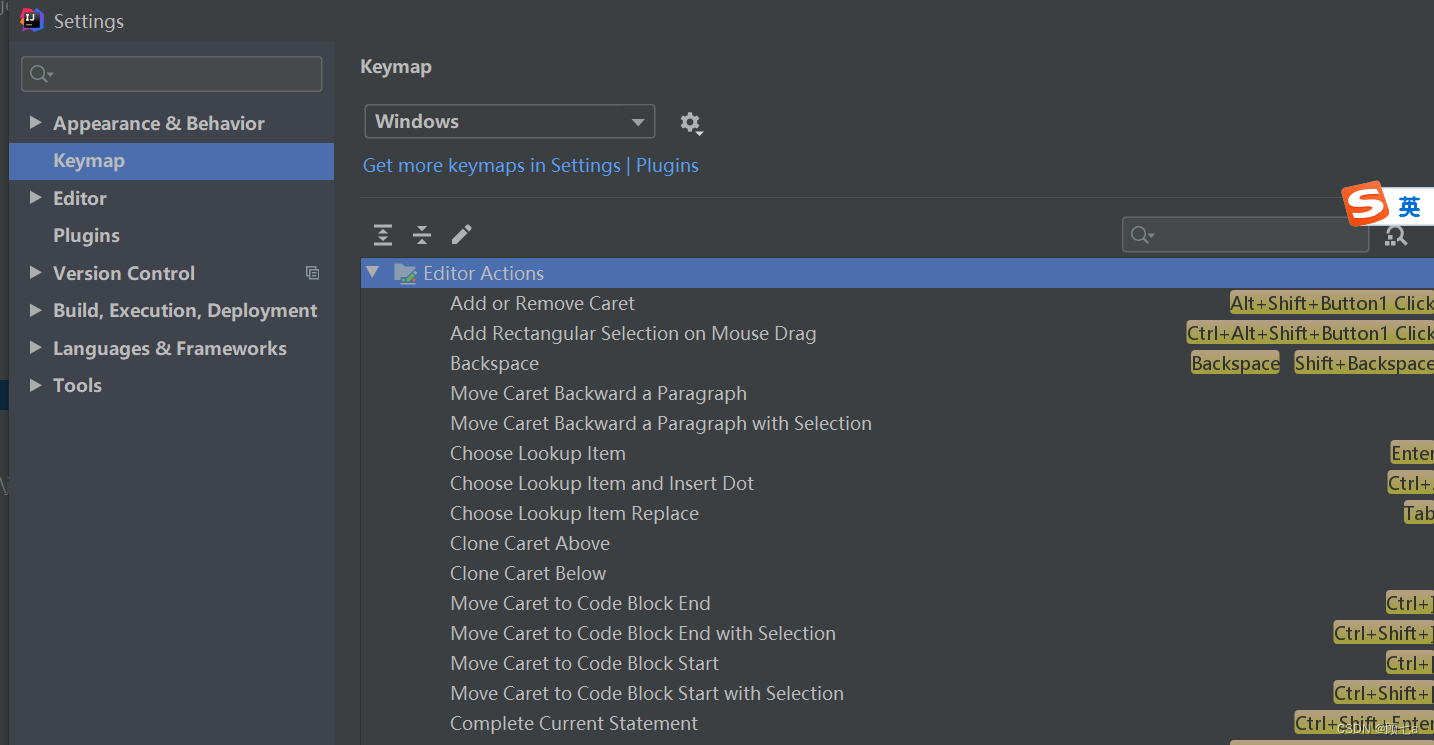This screenshot has width=1434, height=745.
Task: Click the magnifier icon in settings search
Action: tap(40, 74)
